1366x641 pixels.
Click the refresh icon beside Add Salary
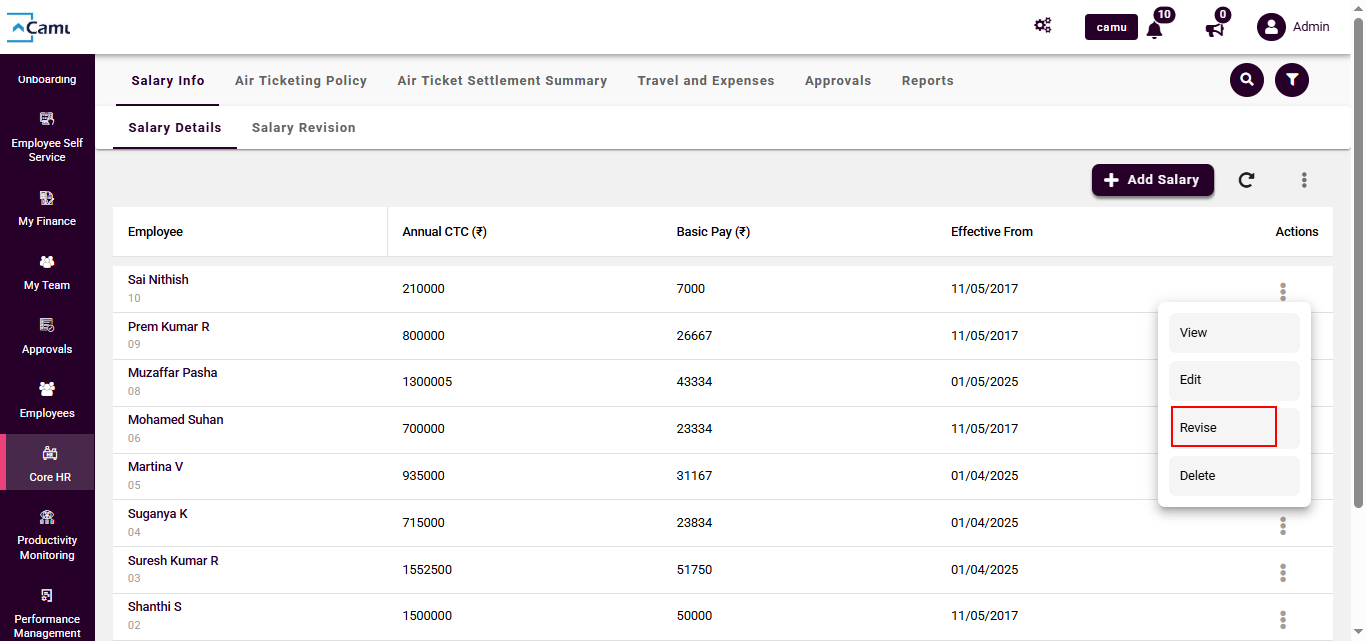[1246, 180]
